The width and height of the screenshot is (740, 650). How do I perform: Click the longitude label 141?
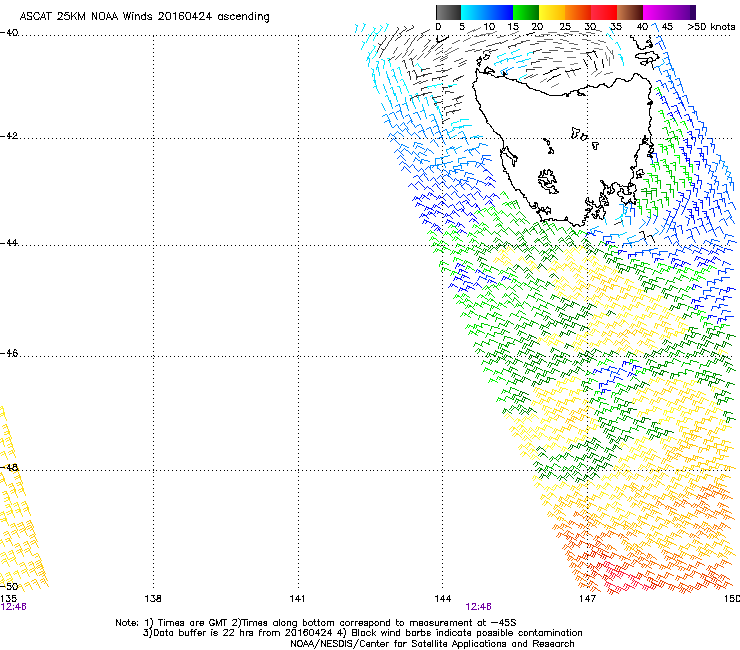297,599
